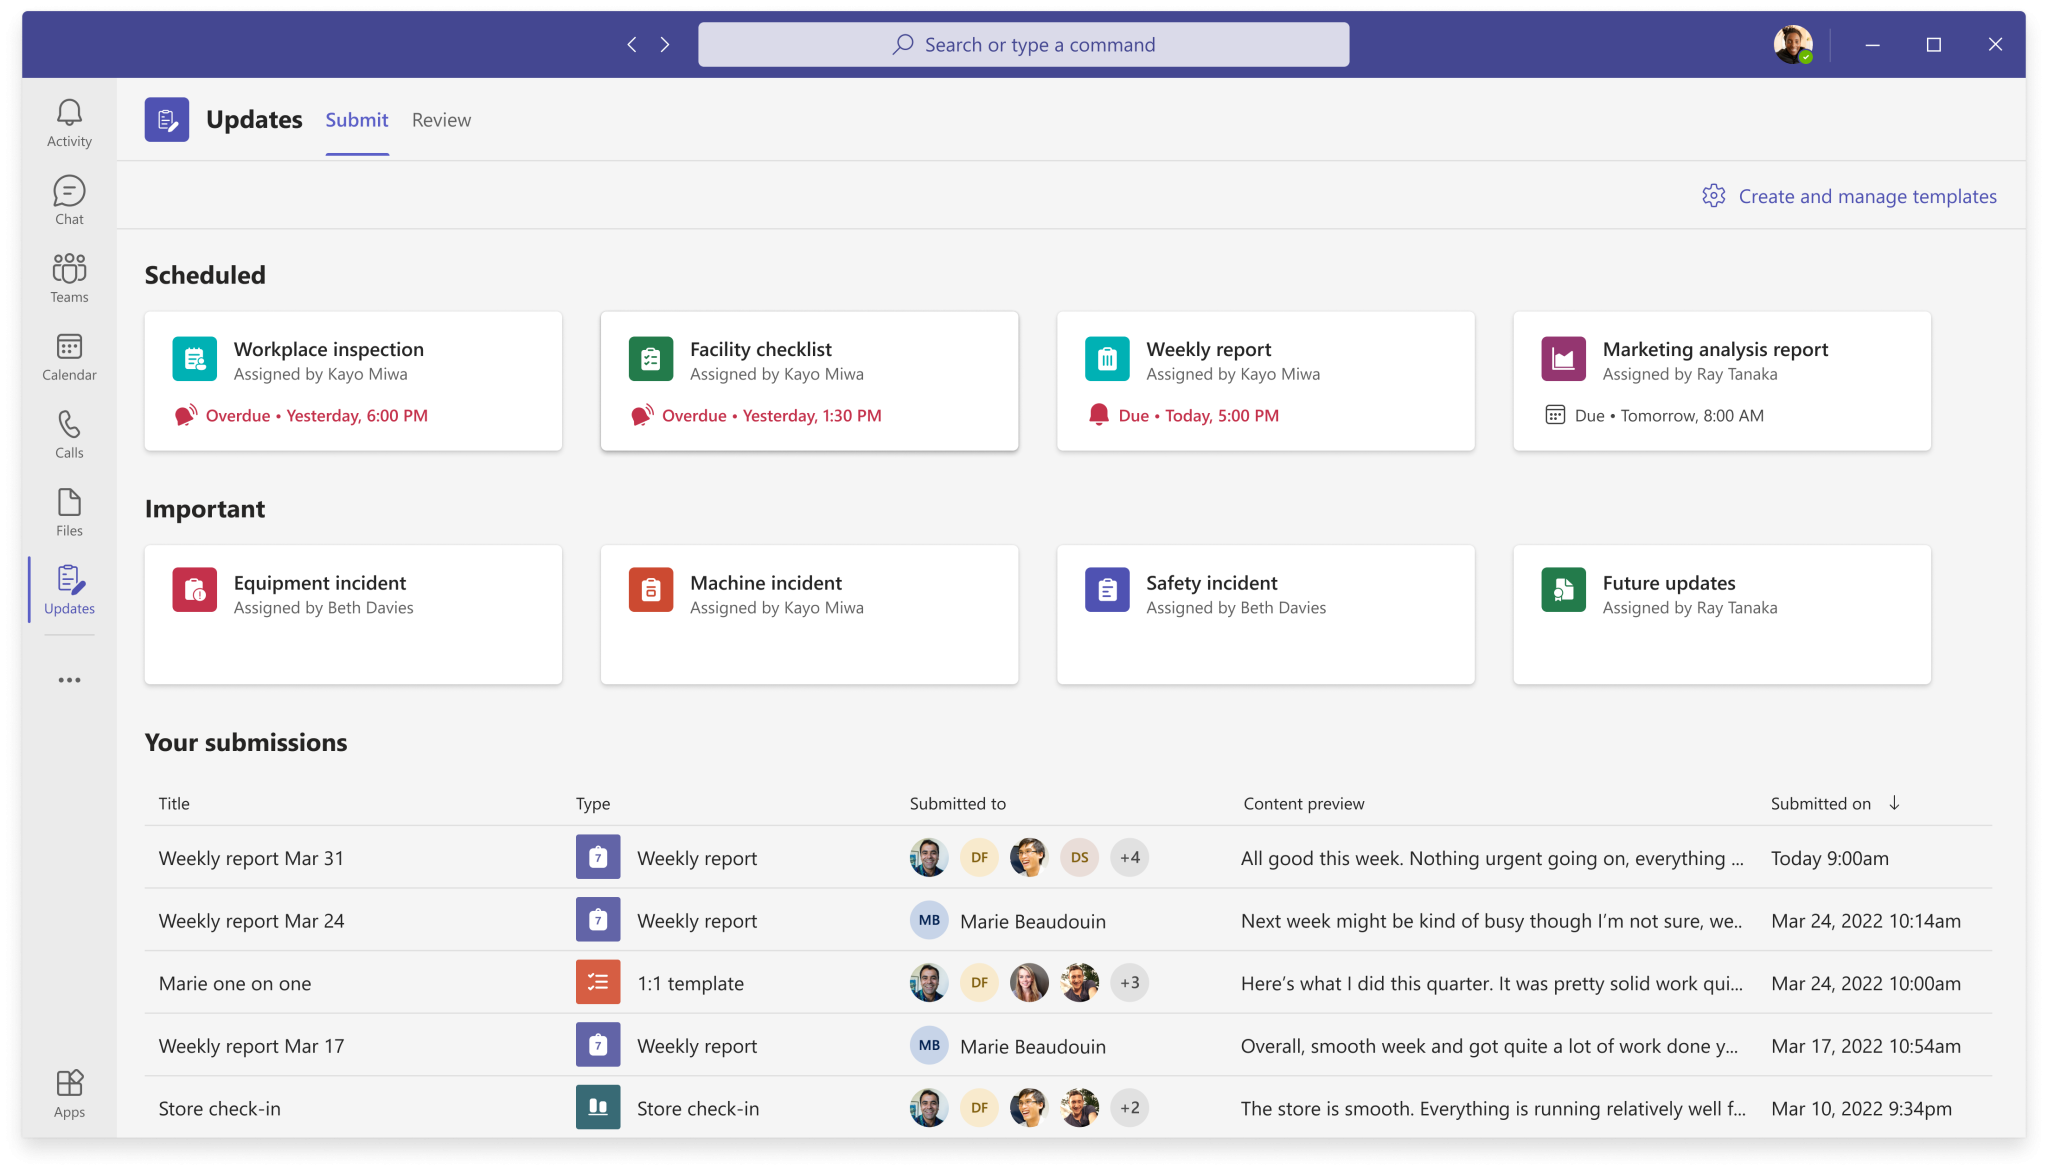Open the profile avatar menu

click(1792, 44)
